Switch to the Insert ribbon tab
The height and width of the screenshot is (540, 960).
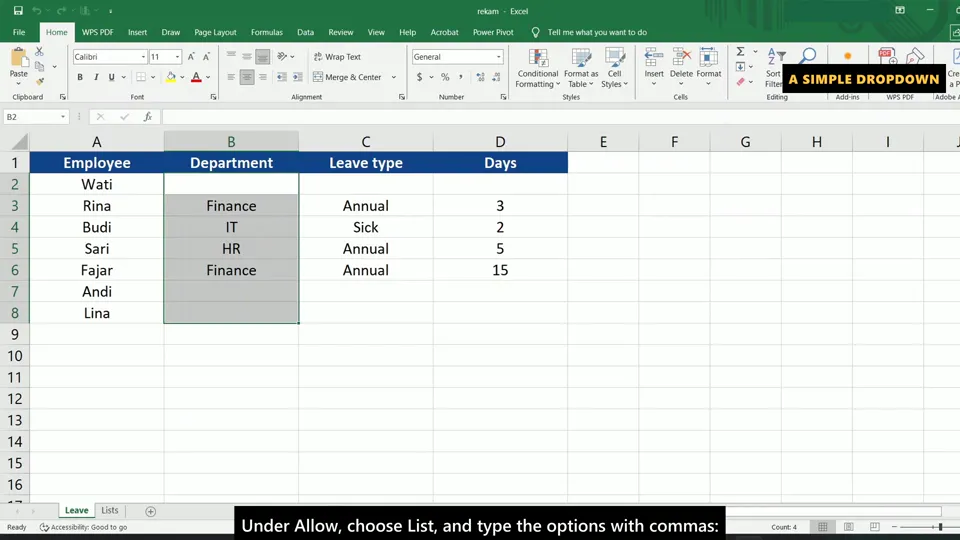click(137, 32)
